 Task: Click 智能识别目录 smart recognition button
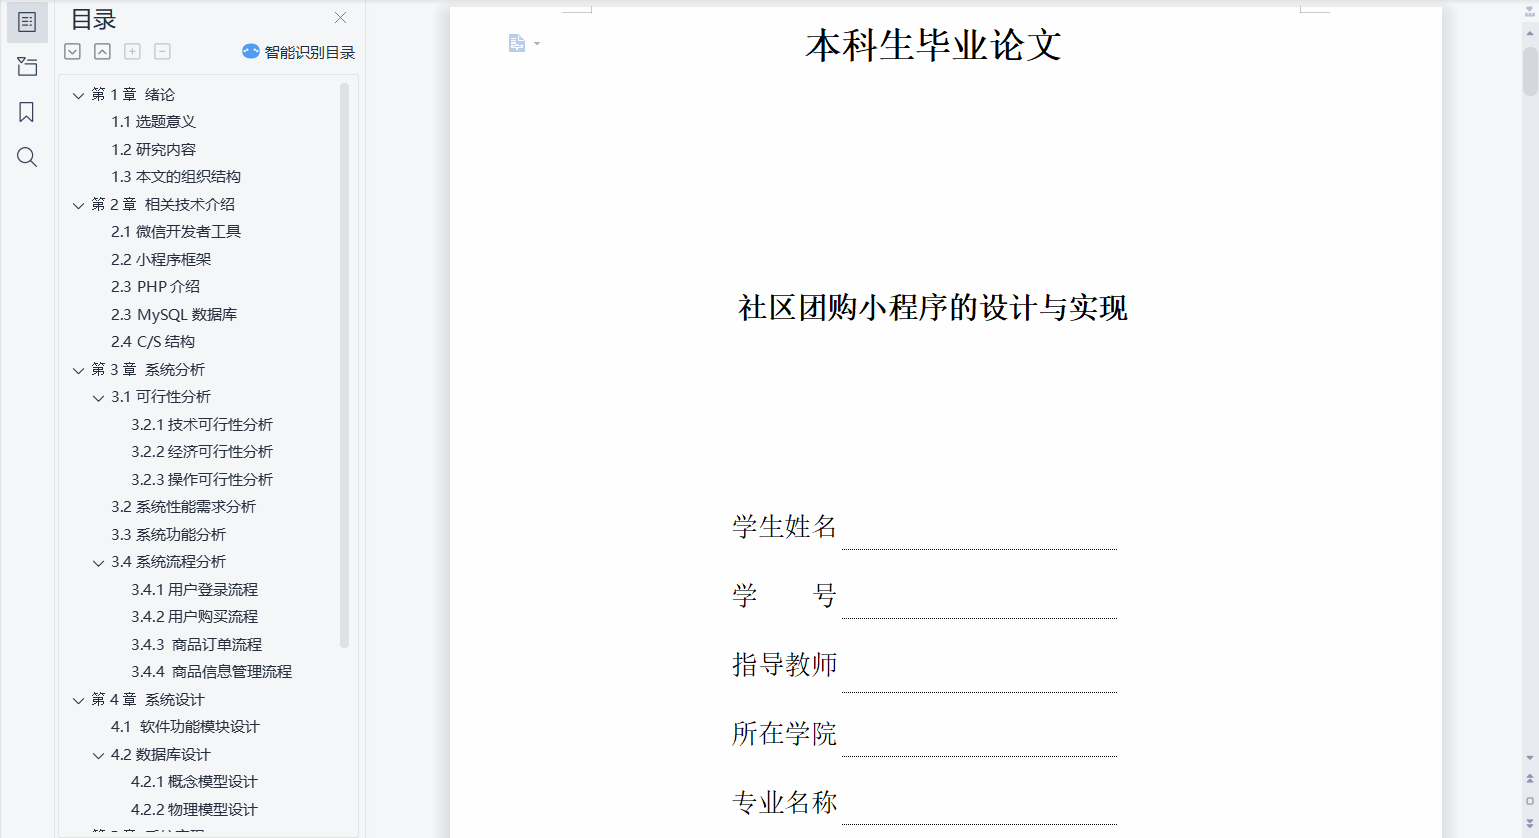coord(299,52)
